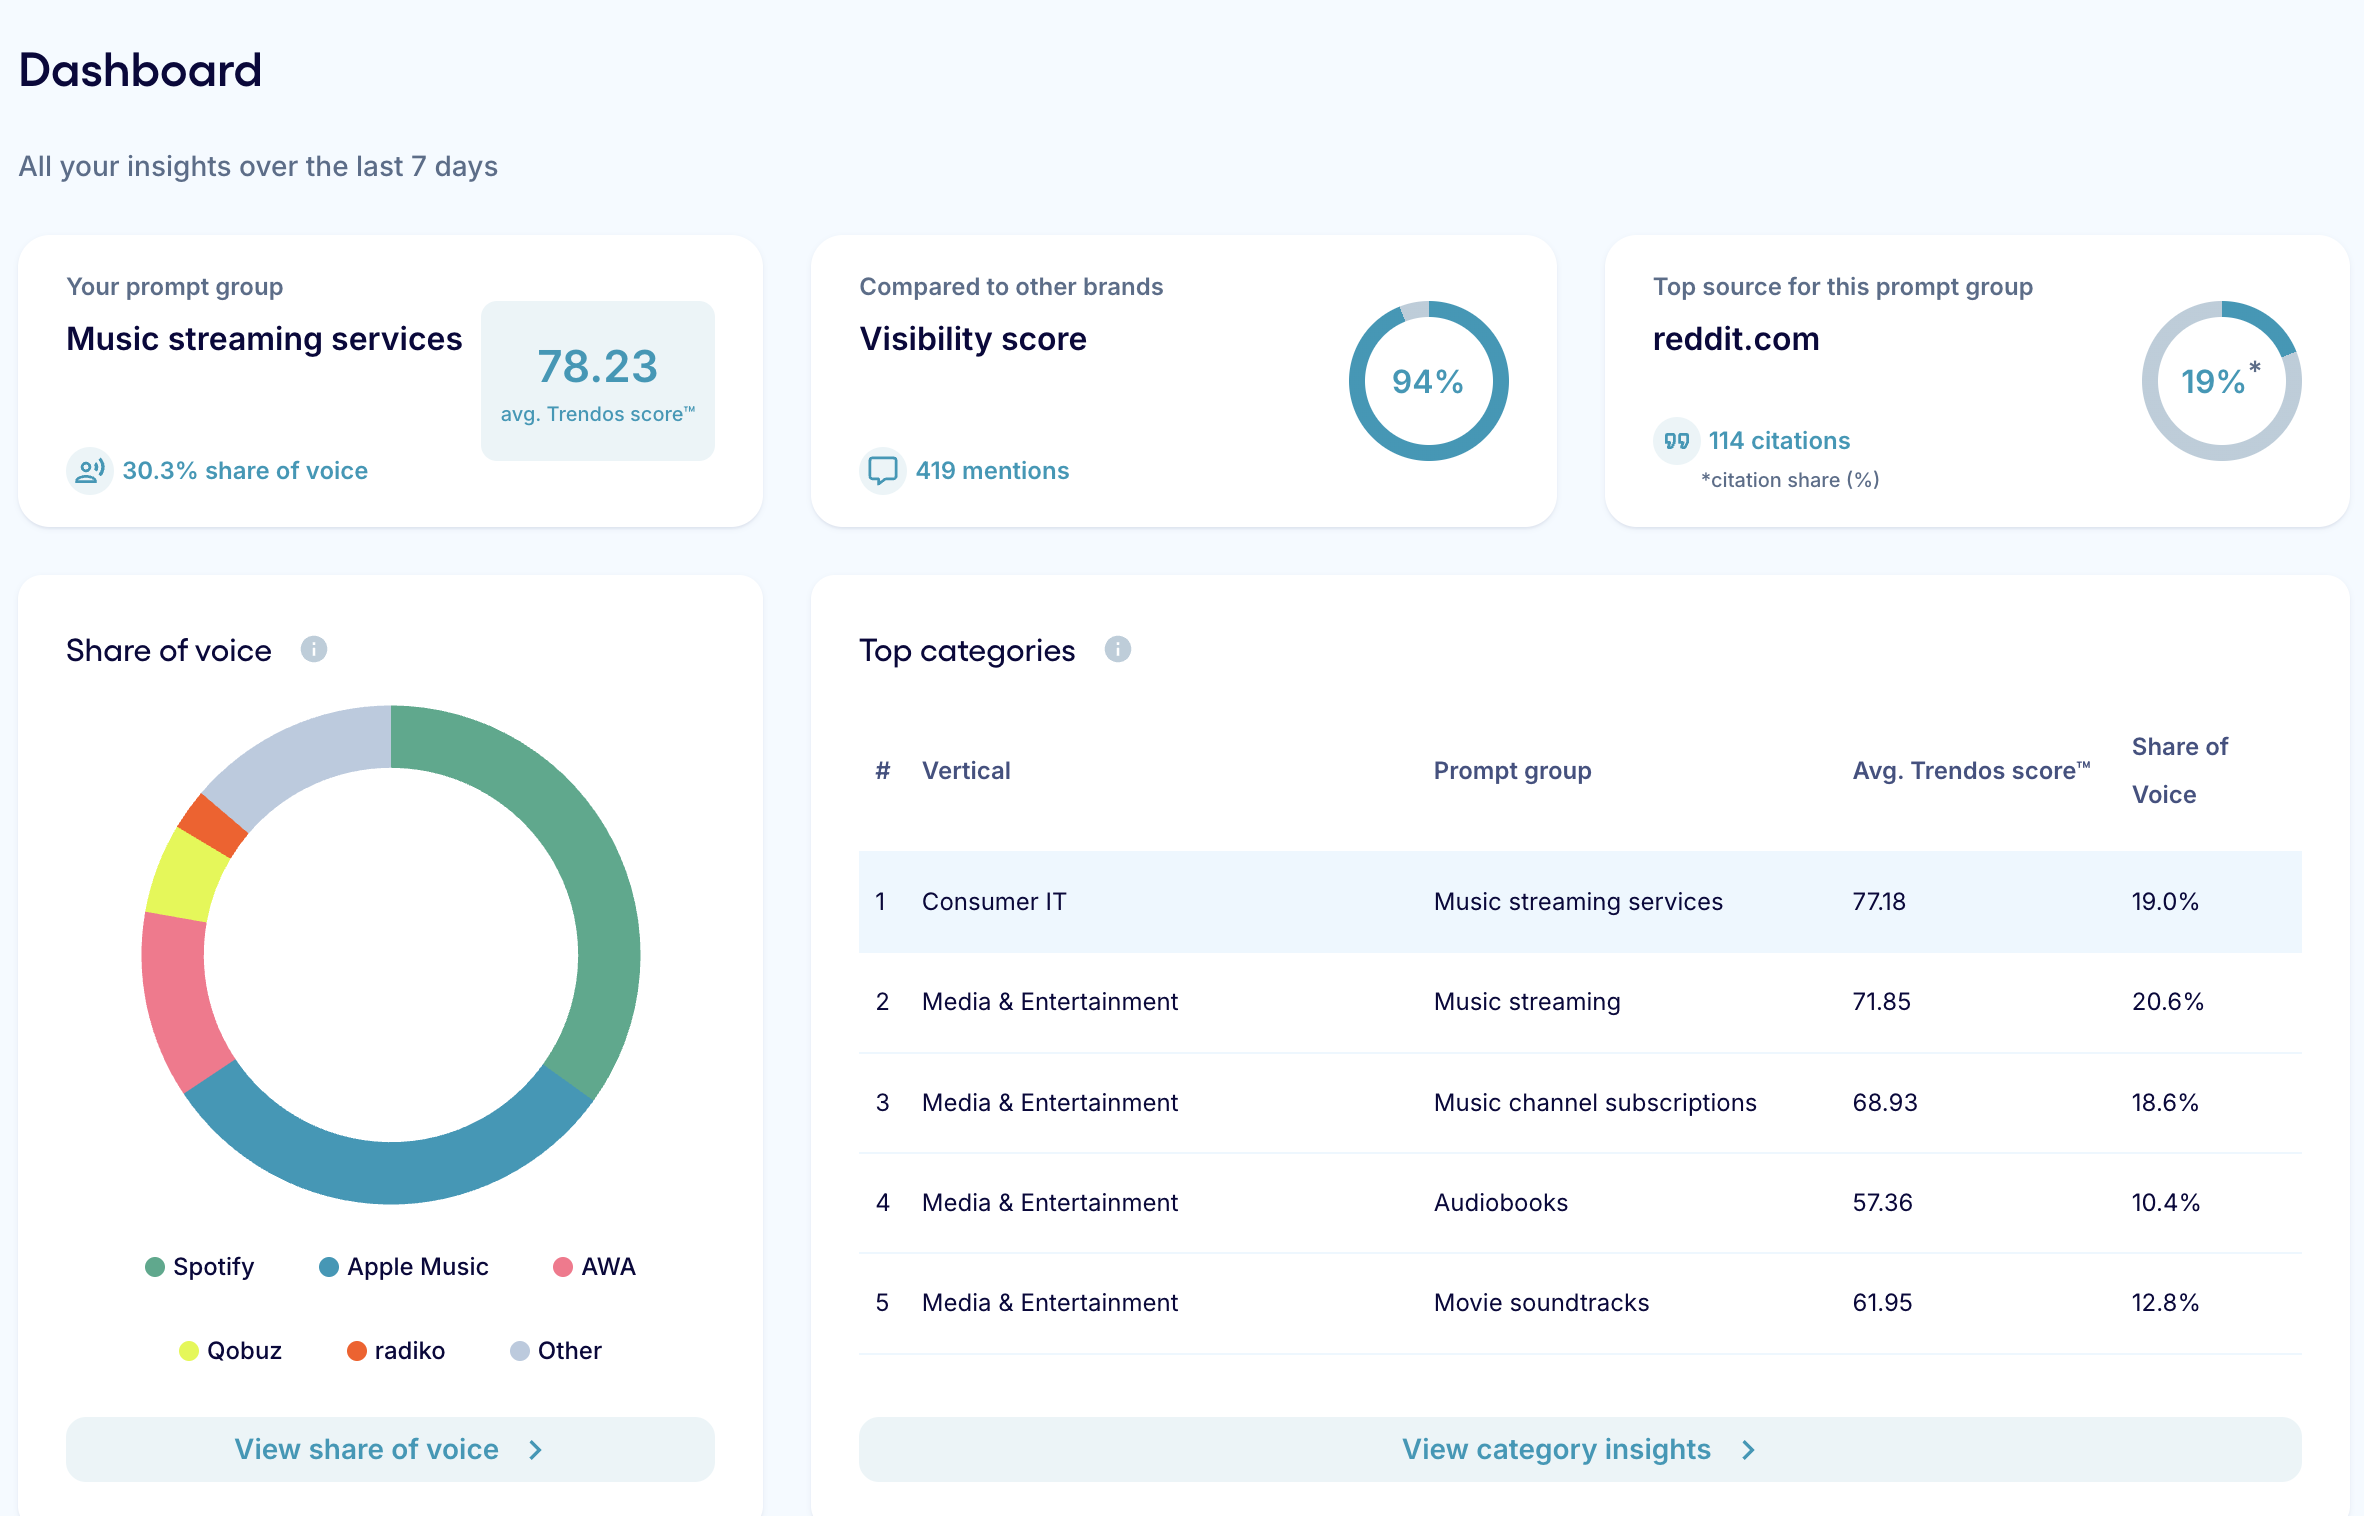Image resolution: width=2364 pixels, height=1516 pixels.
Task: Open the 114 citations link
Action: (1779, 441)
